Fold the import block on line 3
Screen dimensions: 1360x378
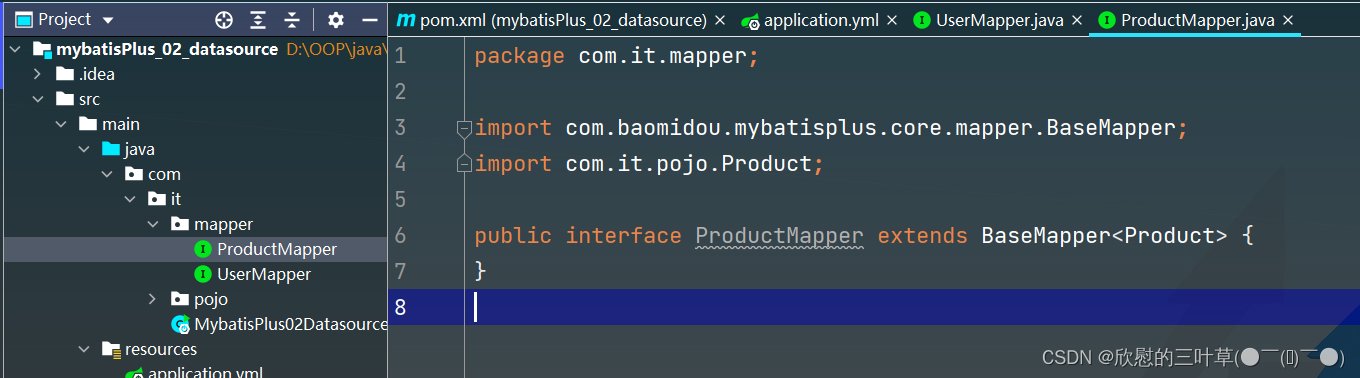click(x=464, y=128)
